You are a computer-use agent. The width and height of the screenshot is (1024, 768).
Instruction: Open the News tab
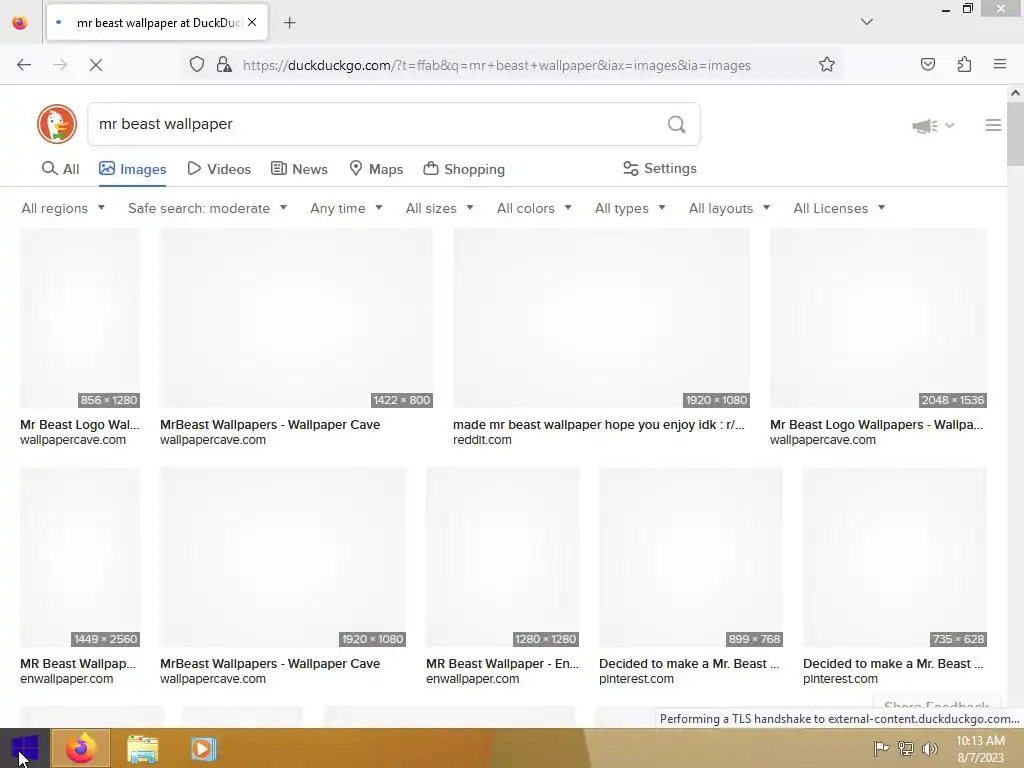[299, 169]
